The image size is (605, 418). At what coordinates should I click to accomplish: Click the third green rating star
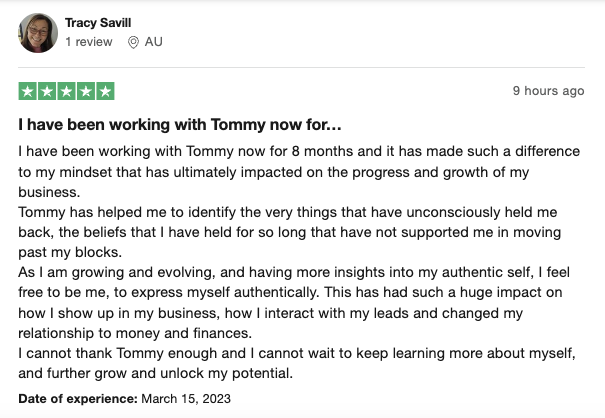tap(66, 91)
